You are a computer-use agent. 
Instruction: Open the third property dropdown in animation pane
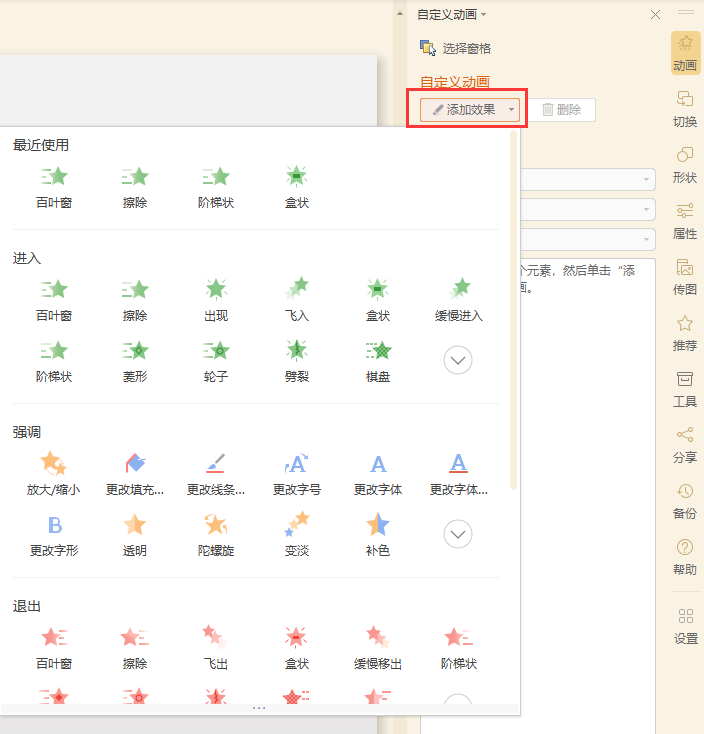click(588, 239)
